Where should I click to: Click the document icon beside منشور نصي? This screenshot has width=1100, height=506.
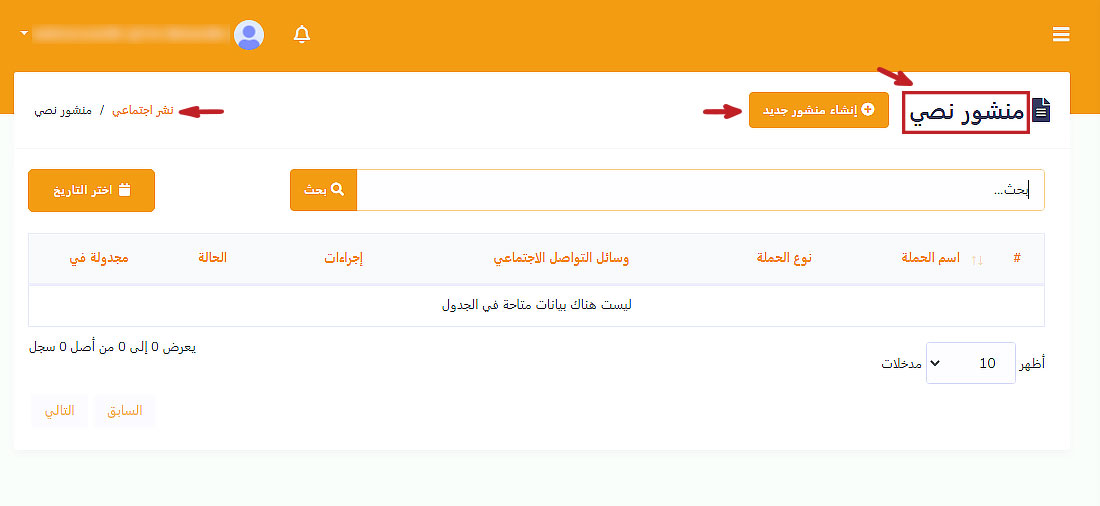1042,111
